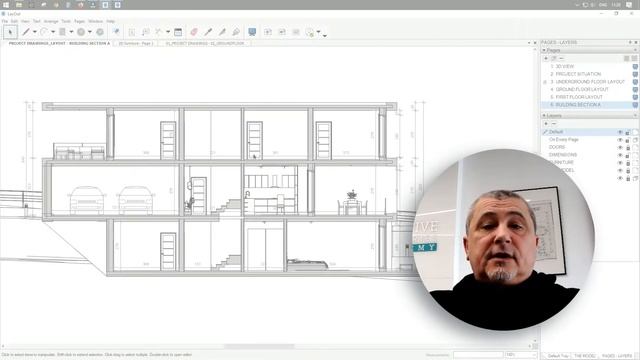Go to previous page via toolbar
Image resolution: width=640 pixels, height=360 pixels.
click(282, 32)
